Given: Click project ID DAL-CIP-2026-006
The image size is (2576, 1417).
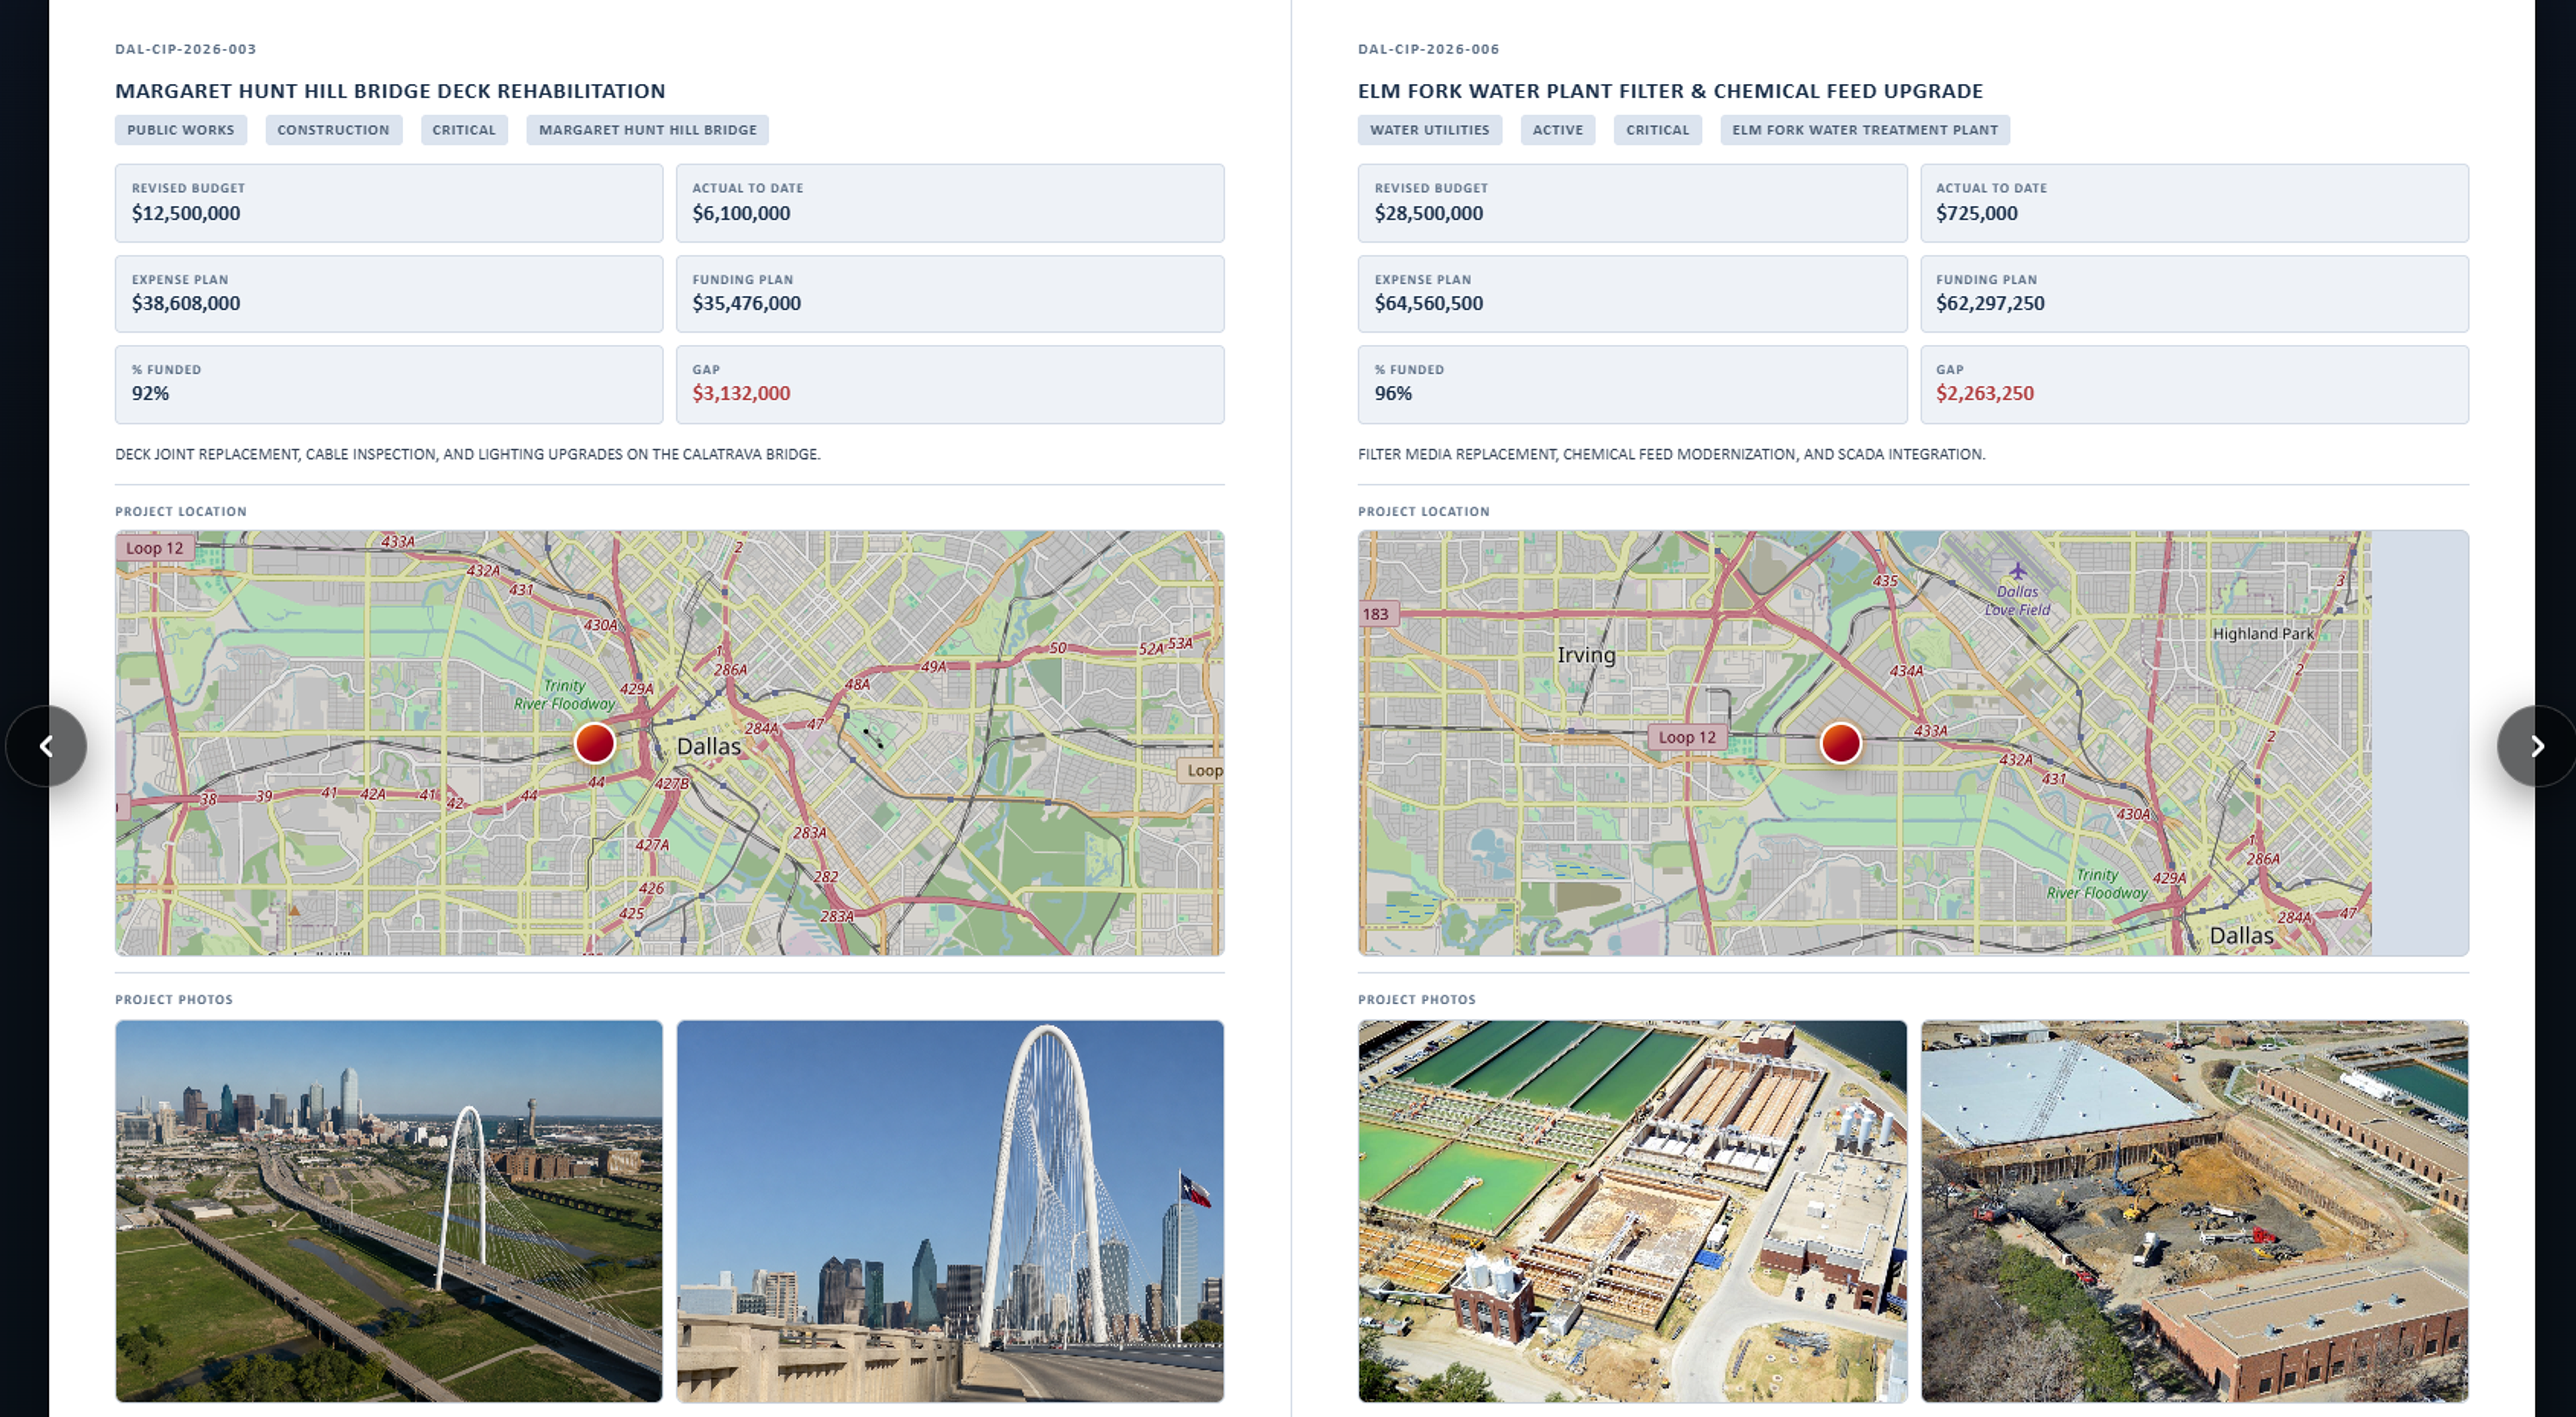Looking at the screenshot, I should [x=1428, y=49].
